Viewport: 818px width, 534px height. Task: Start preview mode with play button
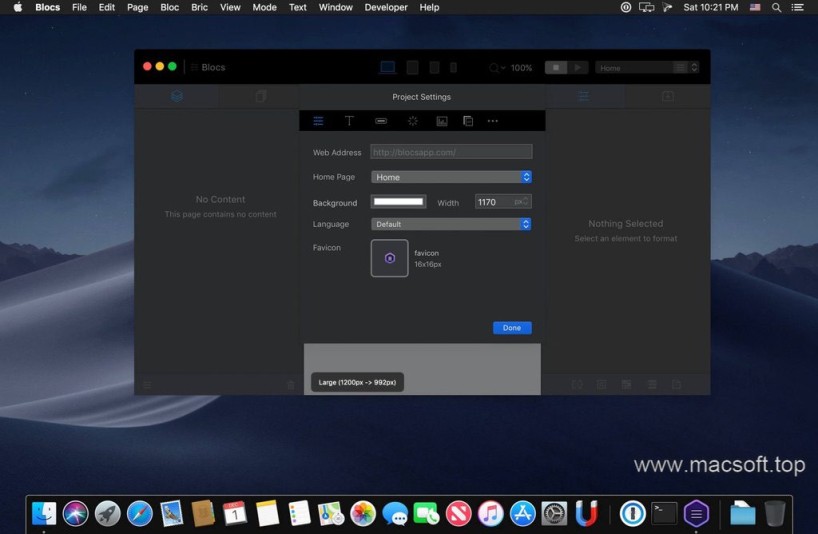(x=577, y=68)
